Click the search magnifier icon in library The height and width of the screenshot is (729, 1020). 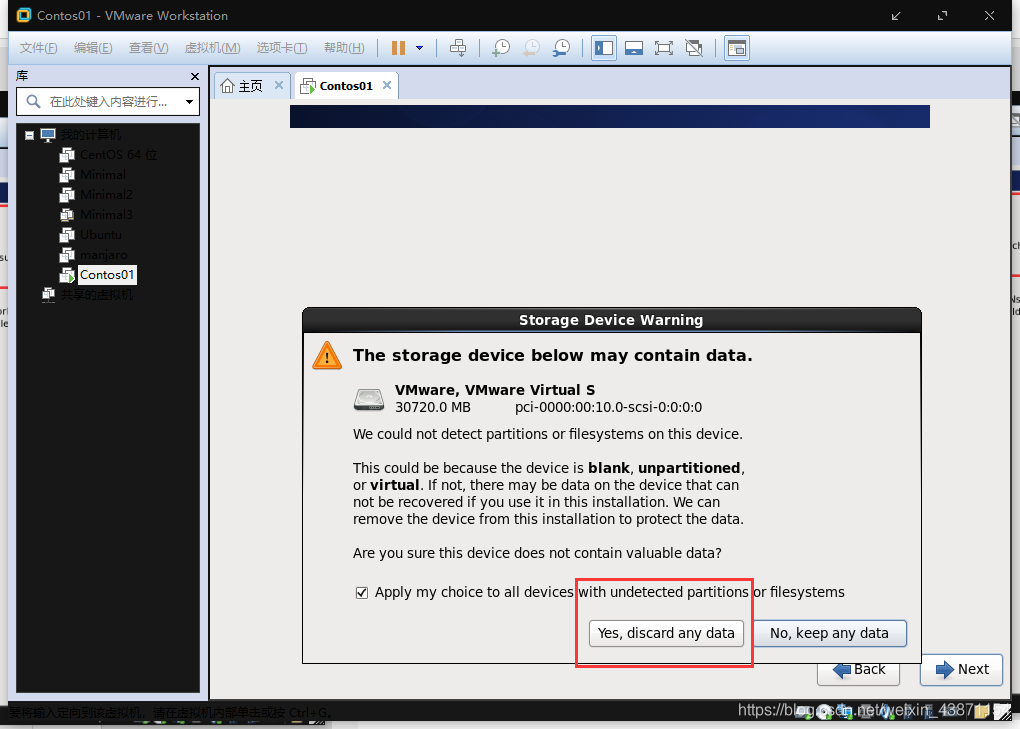tap(33, 102)
